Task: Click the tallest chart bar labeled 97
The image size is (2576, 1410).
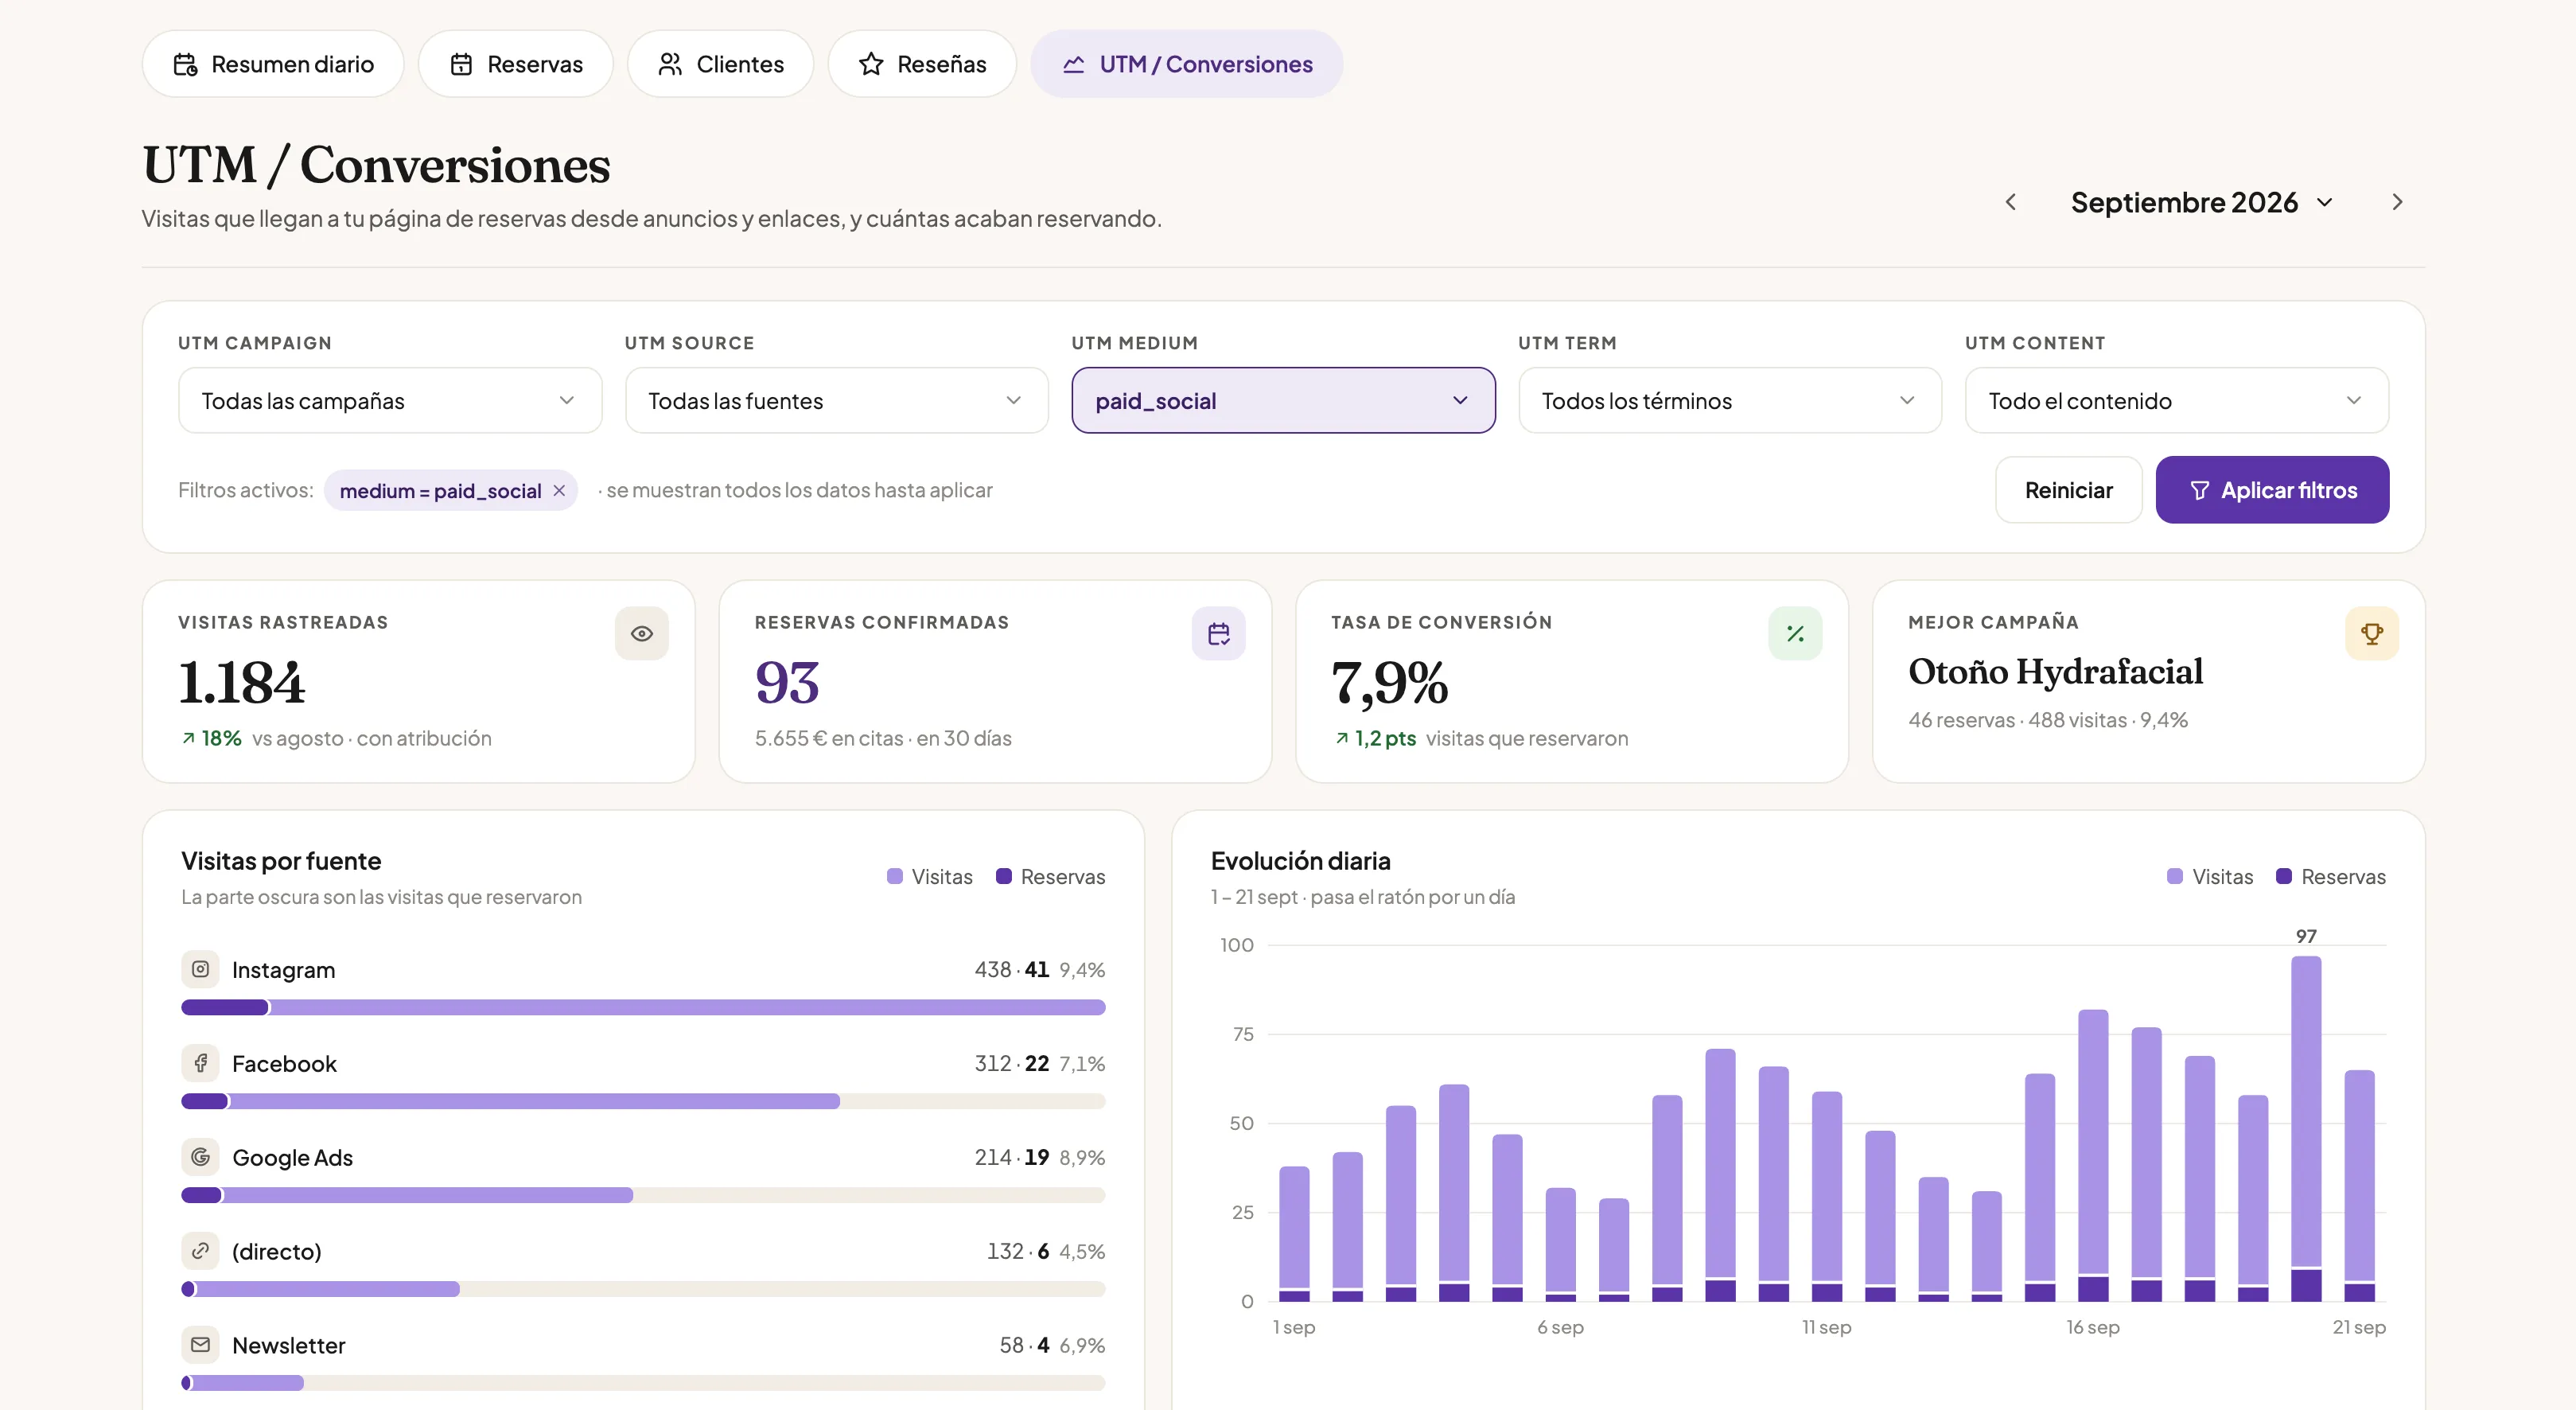Action: [x=2306, y=1128]
